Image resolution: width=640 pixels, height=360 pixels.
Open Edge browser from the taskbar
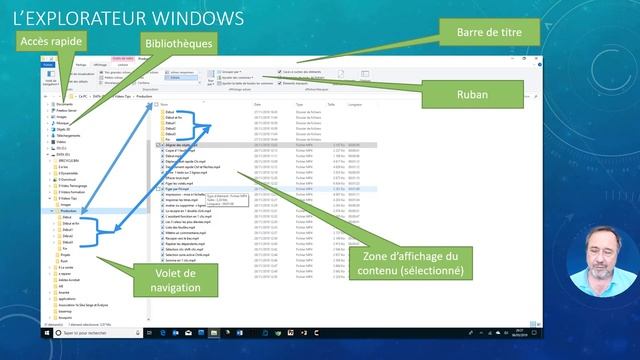click(x=163, y=333)
